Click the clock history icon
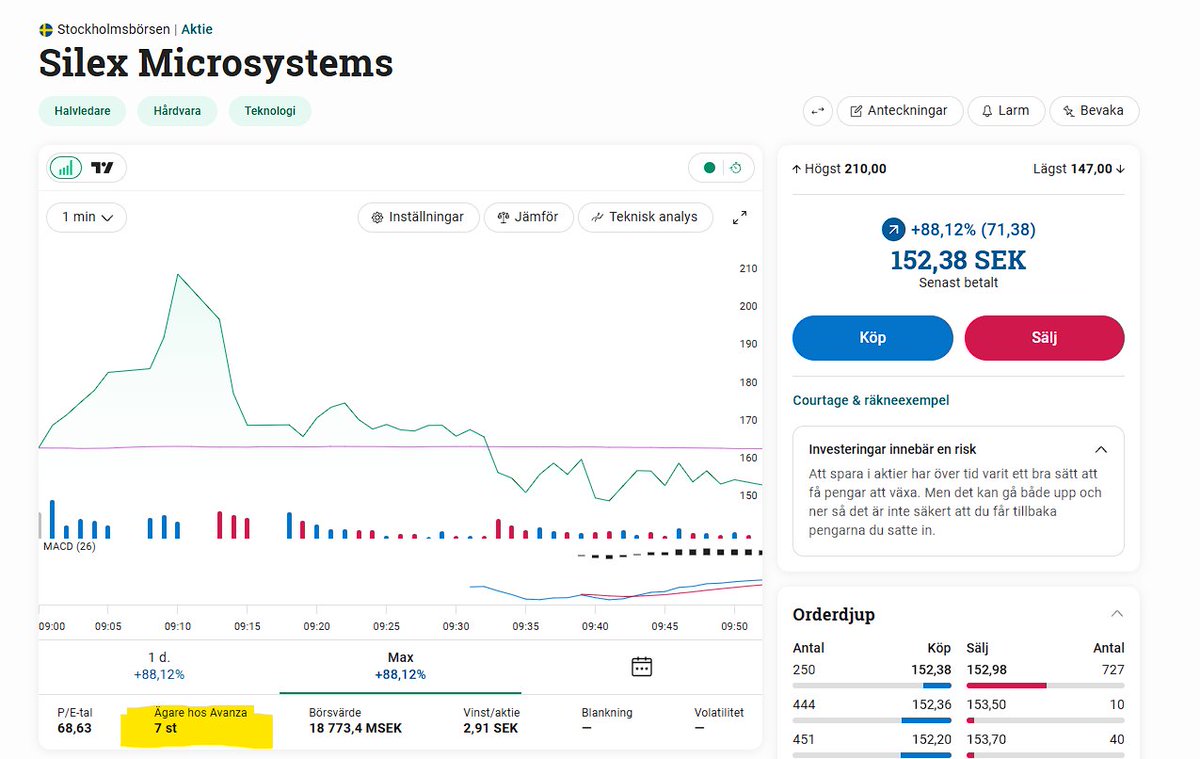The height and width of the screenshot is (759, 1200). click(x=736, y=168)
